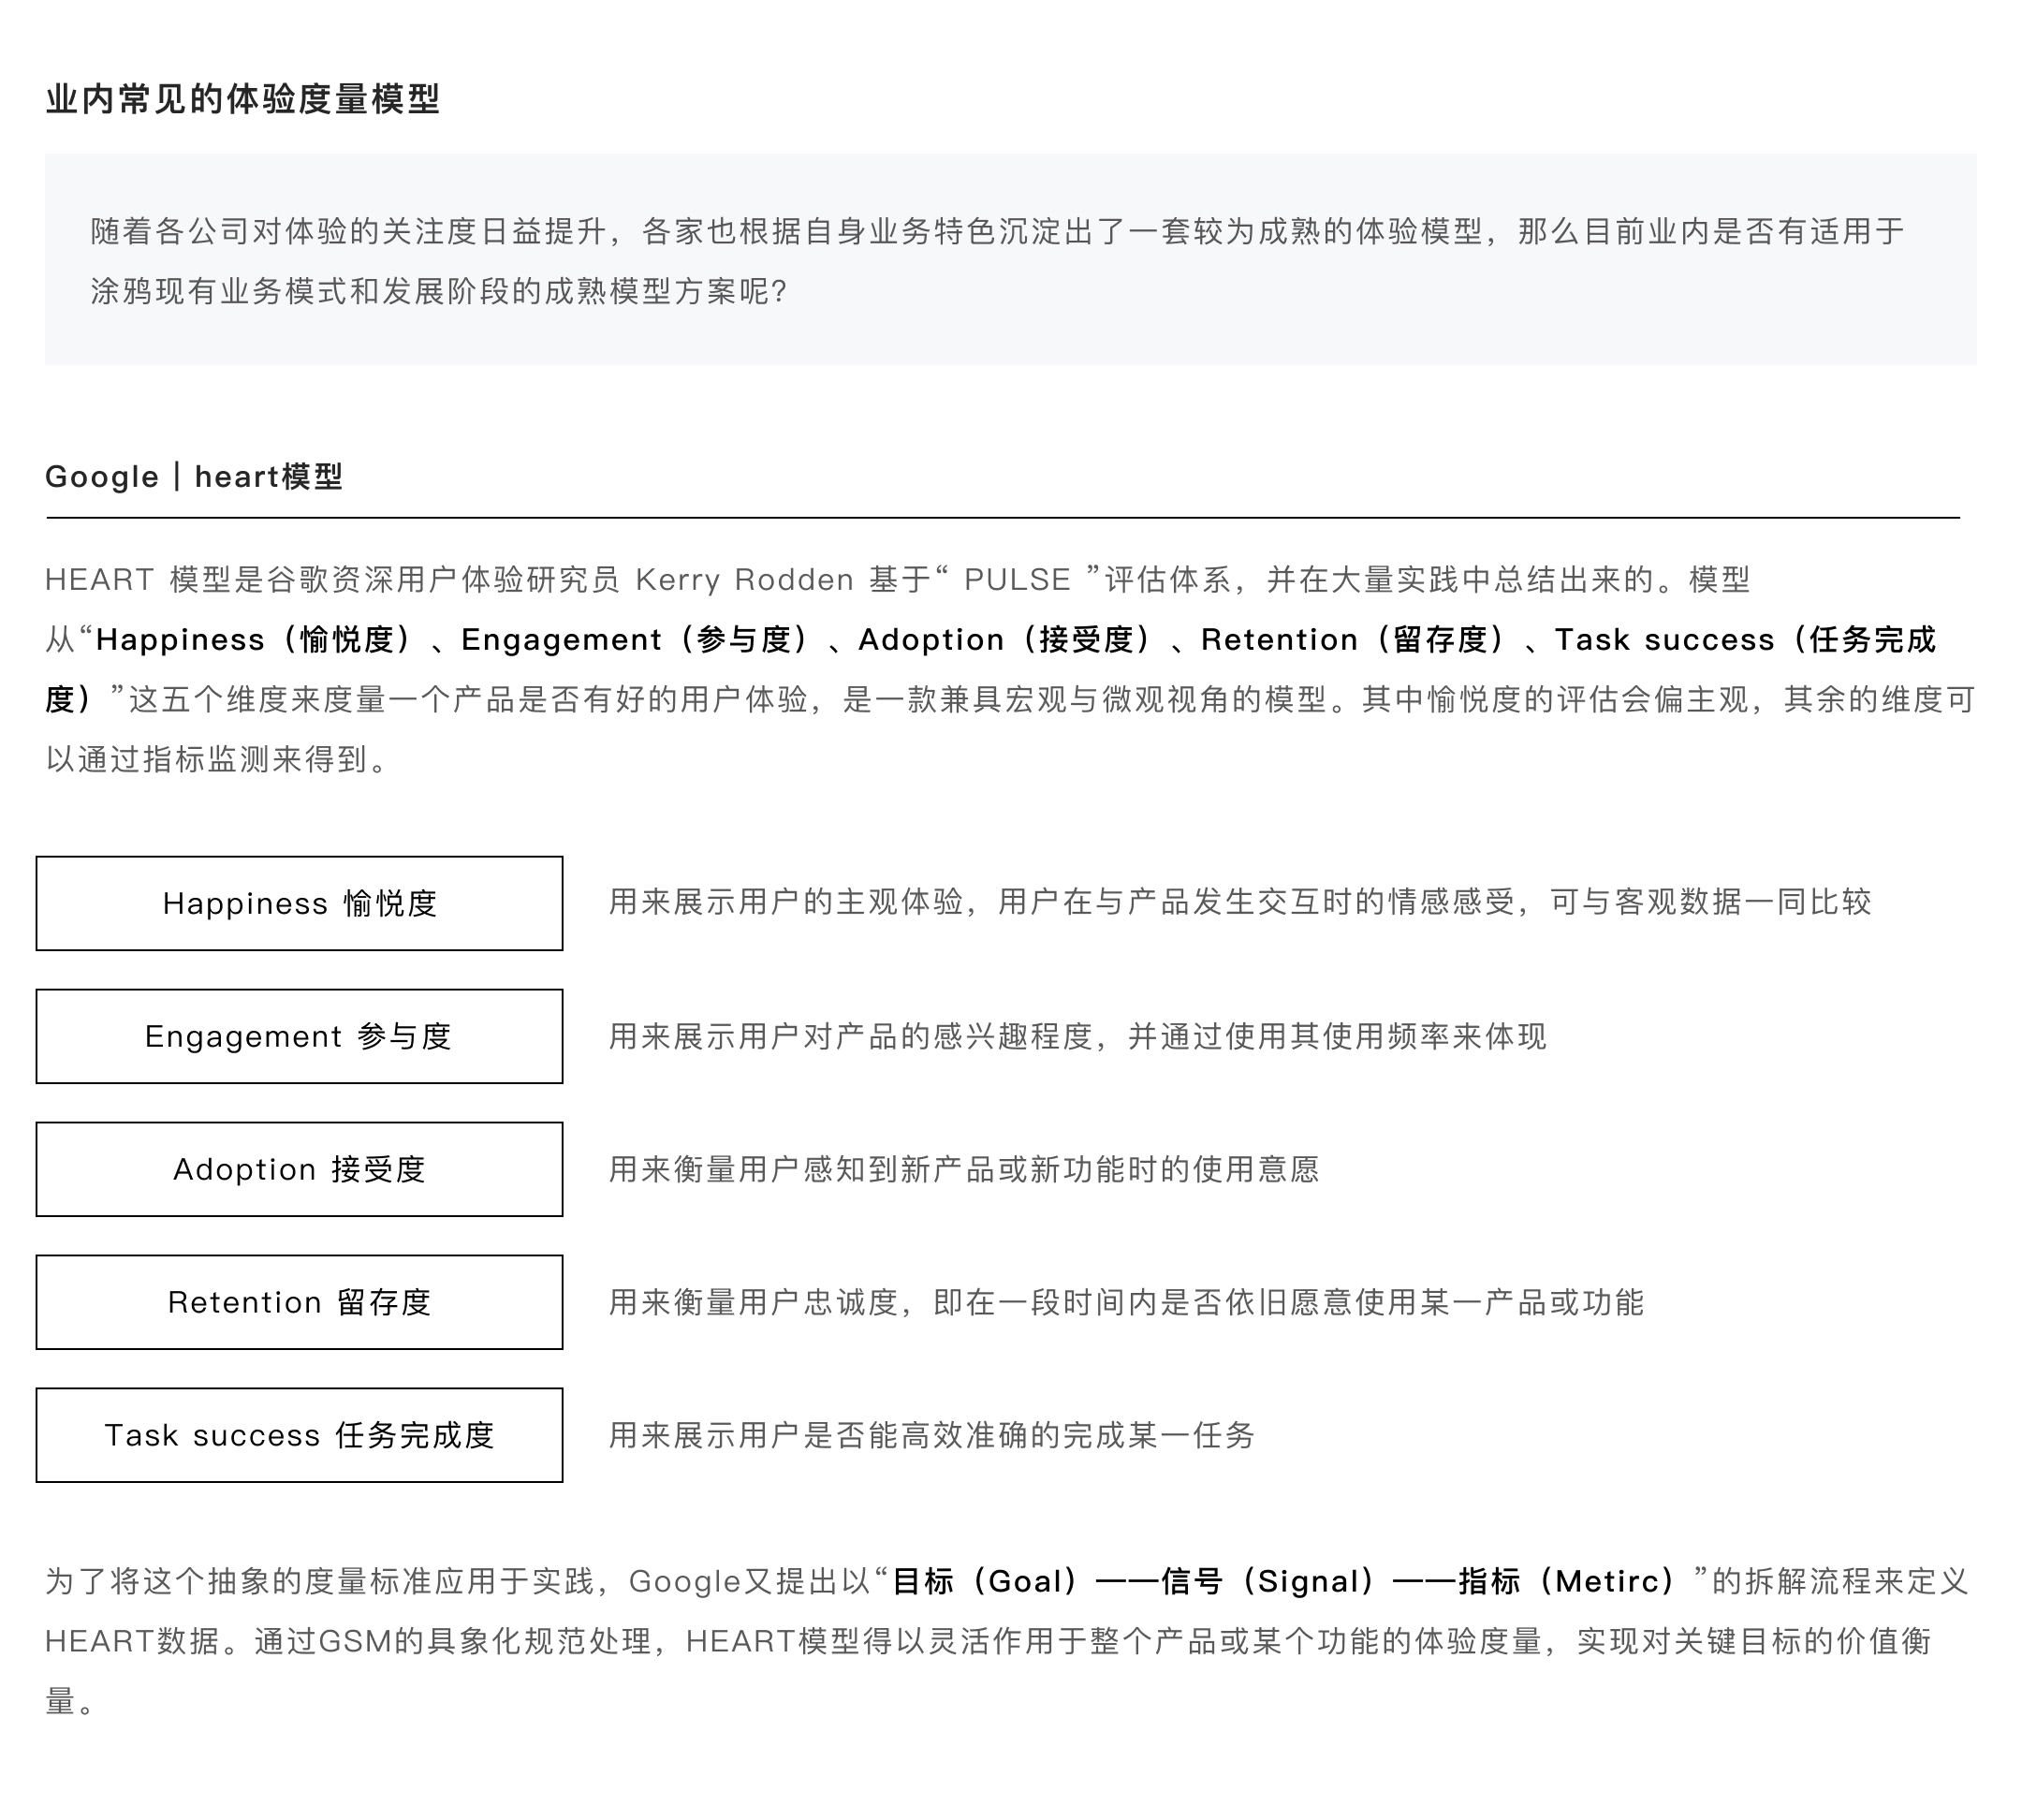Screen dimensions: 2022x1820
Task: Click the Happiness 愉悦度 box
Action: point(299,903)
